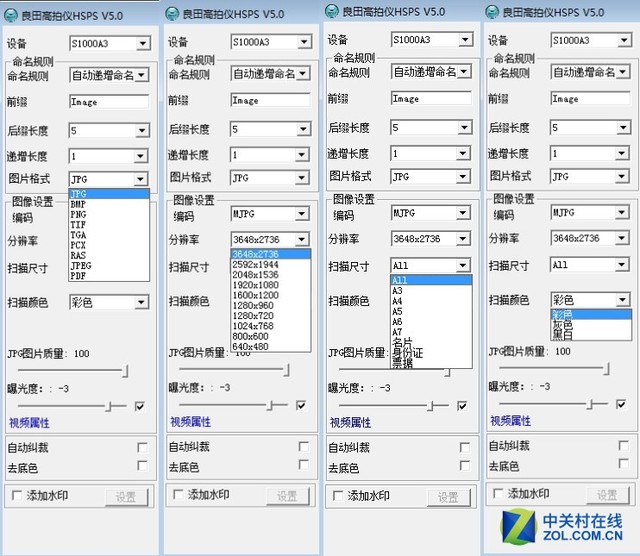Choose A3 scan size in the list

[x=431, y=291]
